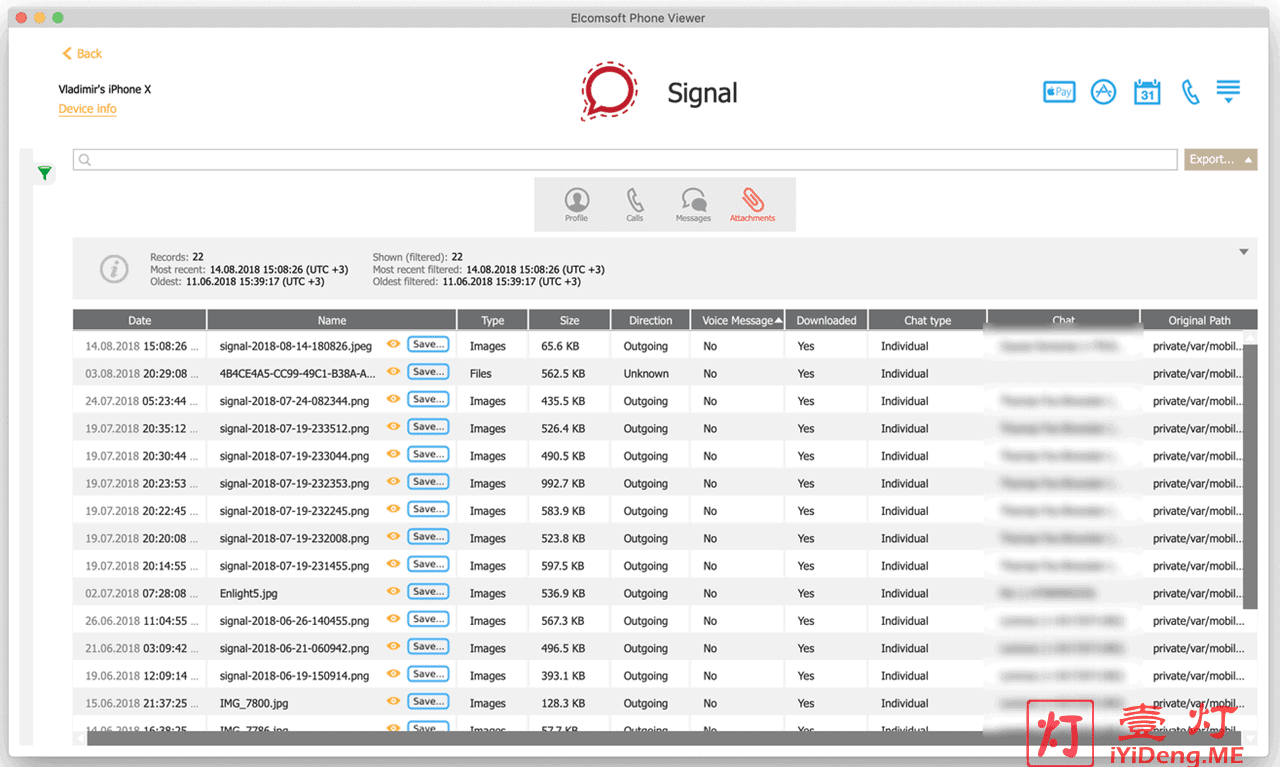Go Back to previous screen

(x=82, y=54)
